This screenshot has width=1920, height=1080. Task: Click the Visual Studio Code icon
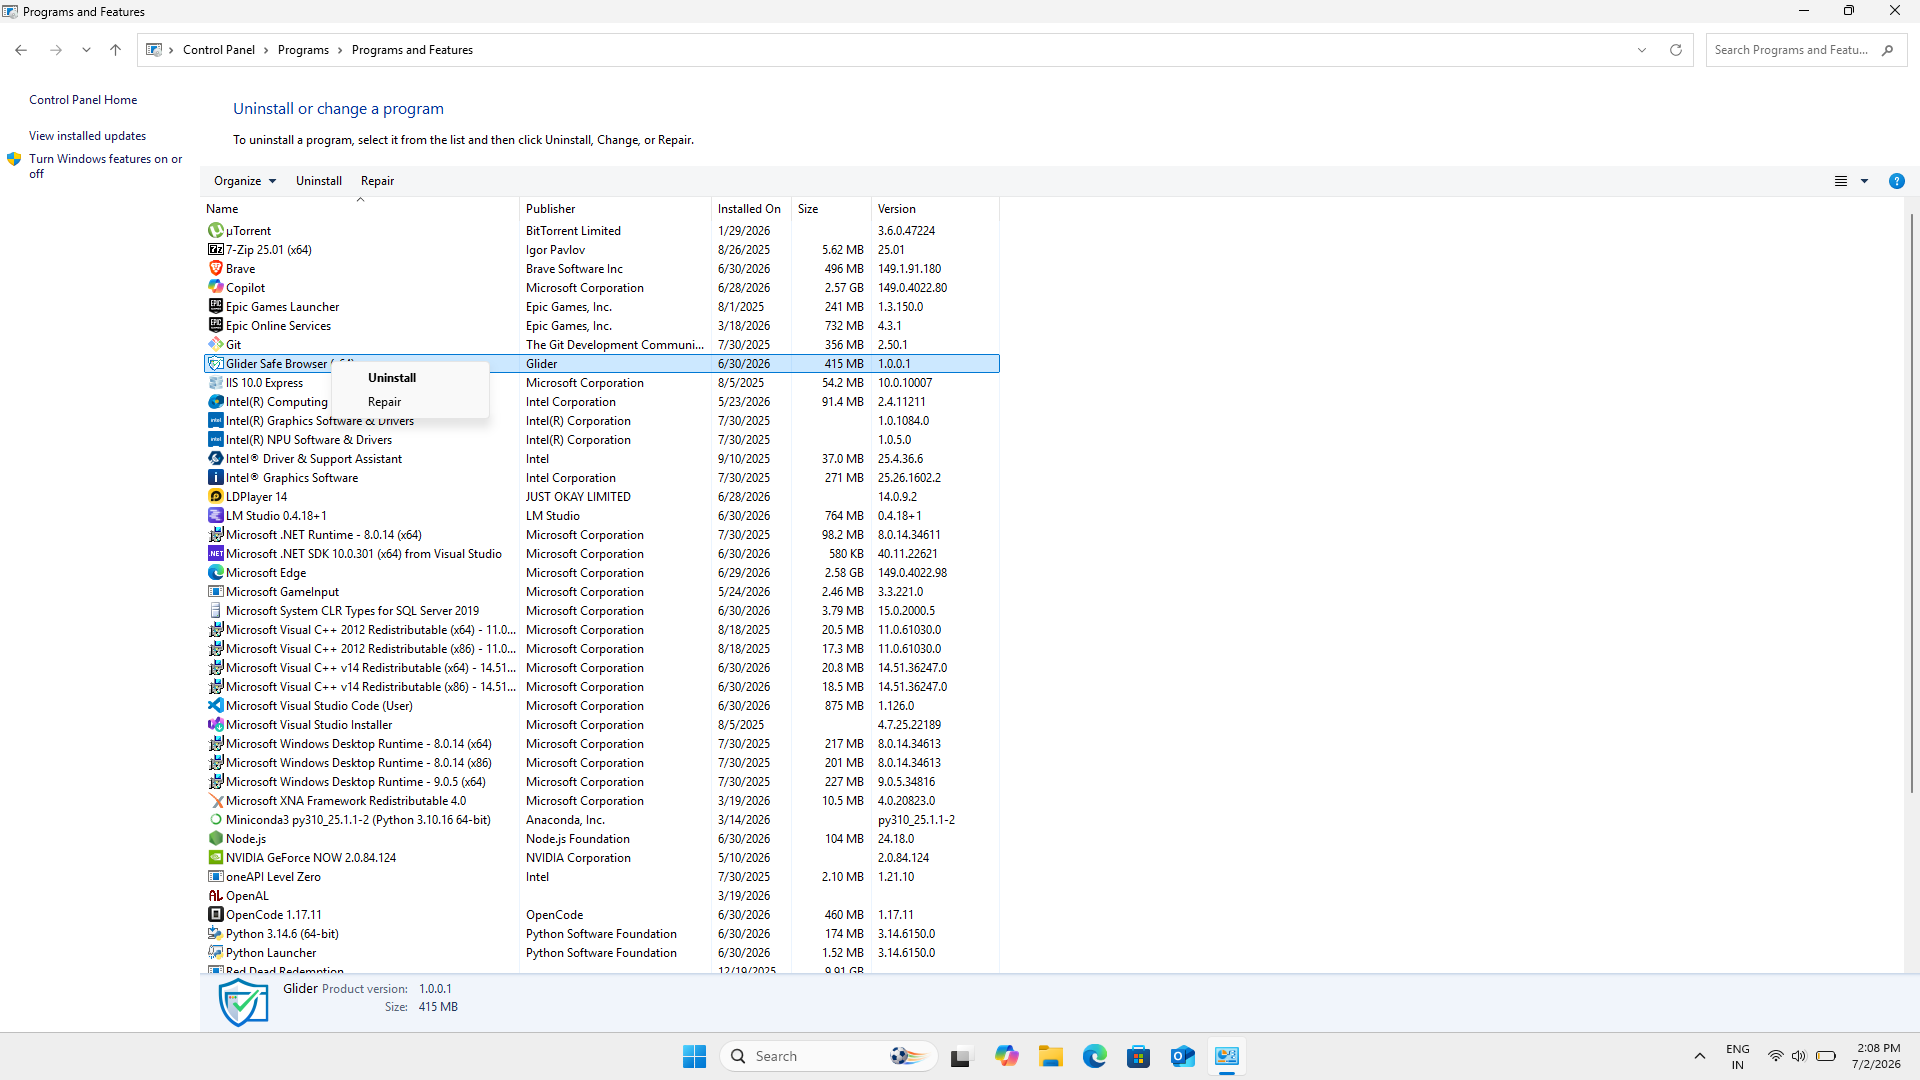pyautogui.click(x=215, y=706)
